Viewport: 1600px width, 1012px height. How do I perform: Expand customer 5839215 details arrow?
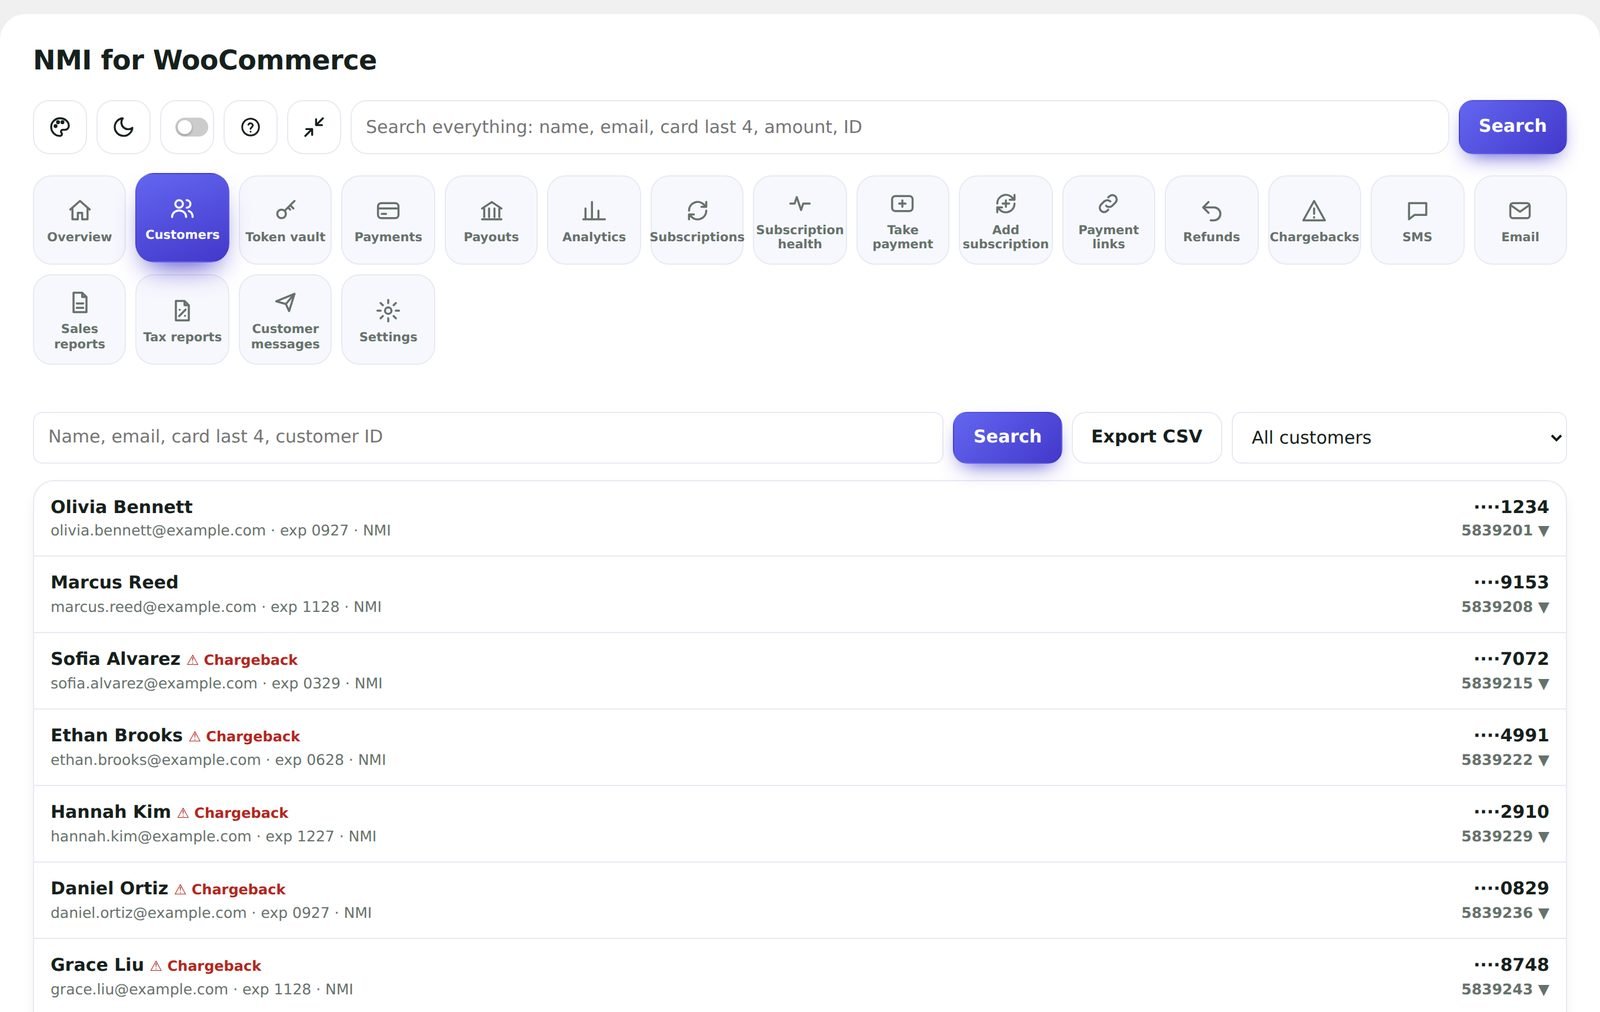[x=1544, y=684]
